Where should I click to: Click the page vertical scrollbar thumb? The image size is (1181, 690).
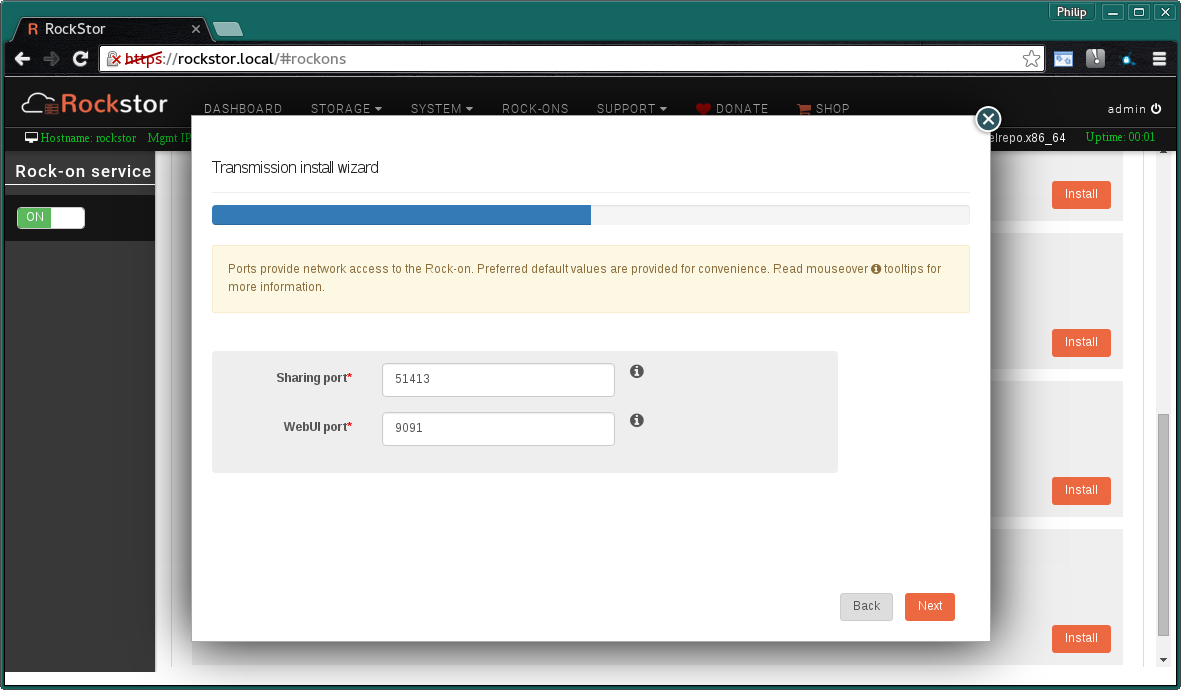1163,525
